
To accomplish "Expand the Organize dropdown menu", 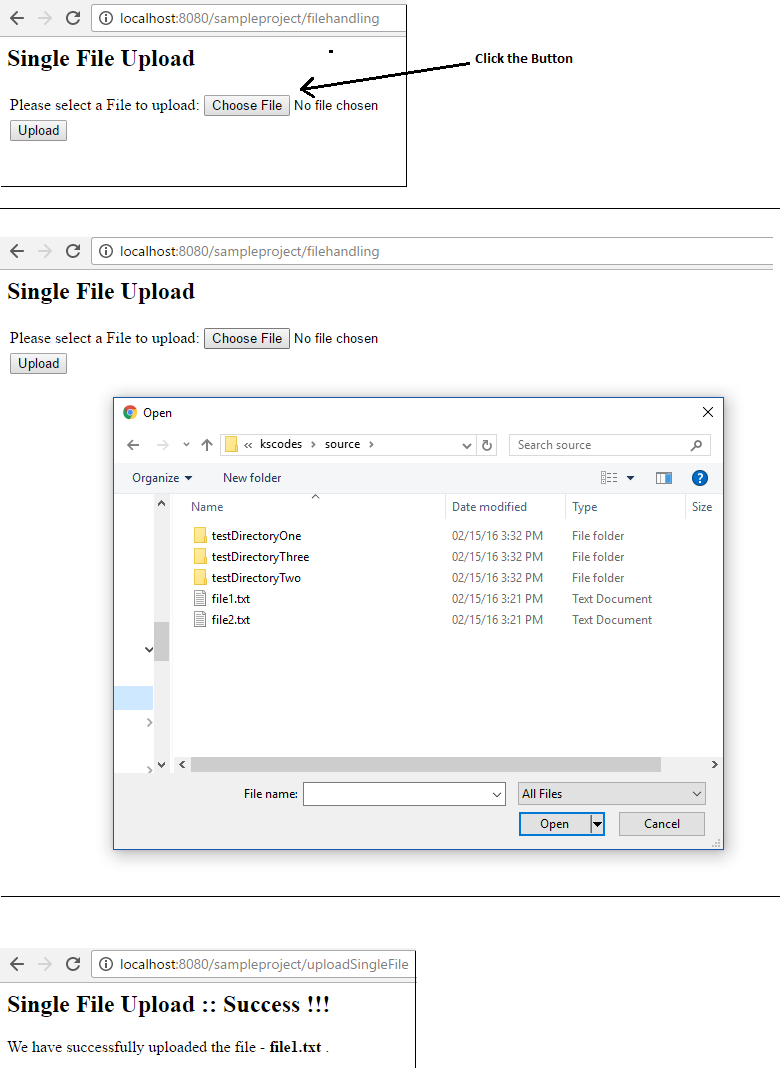I will 162,478.
